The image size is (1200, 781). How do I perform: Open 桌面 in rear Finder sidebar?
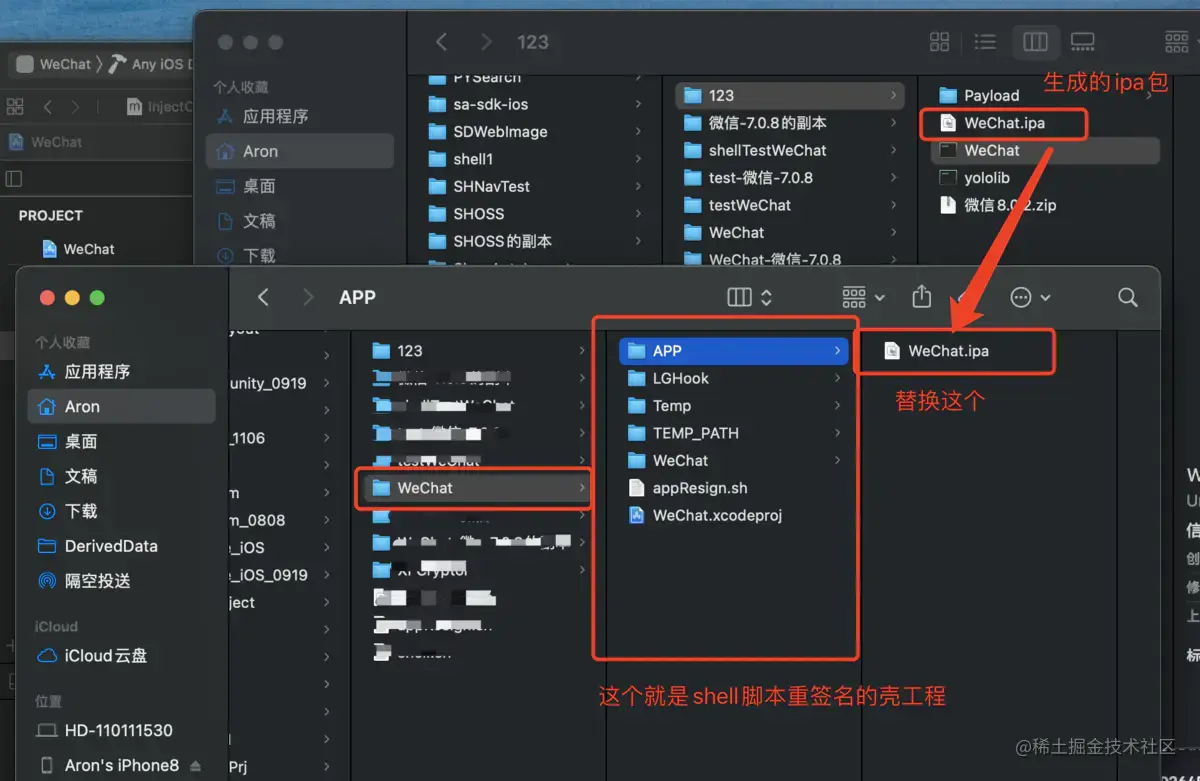300,186
